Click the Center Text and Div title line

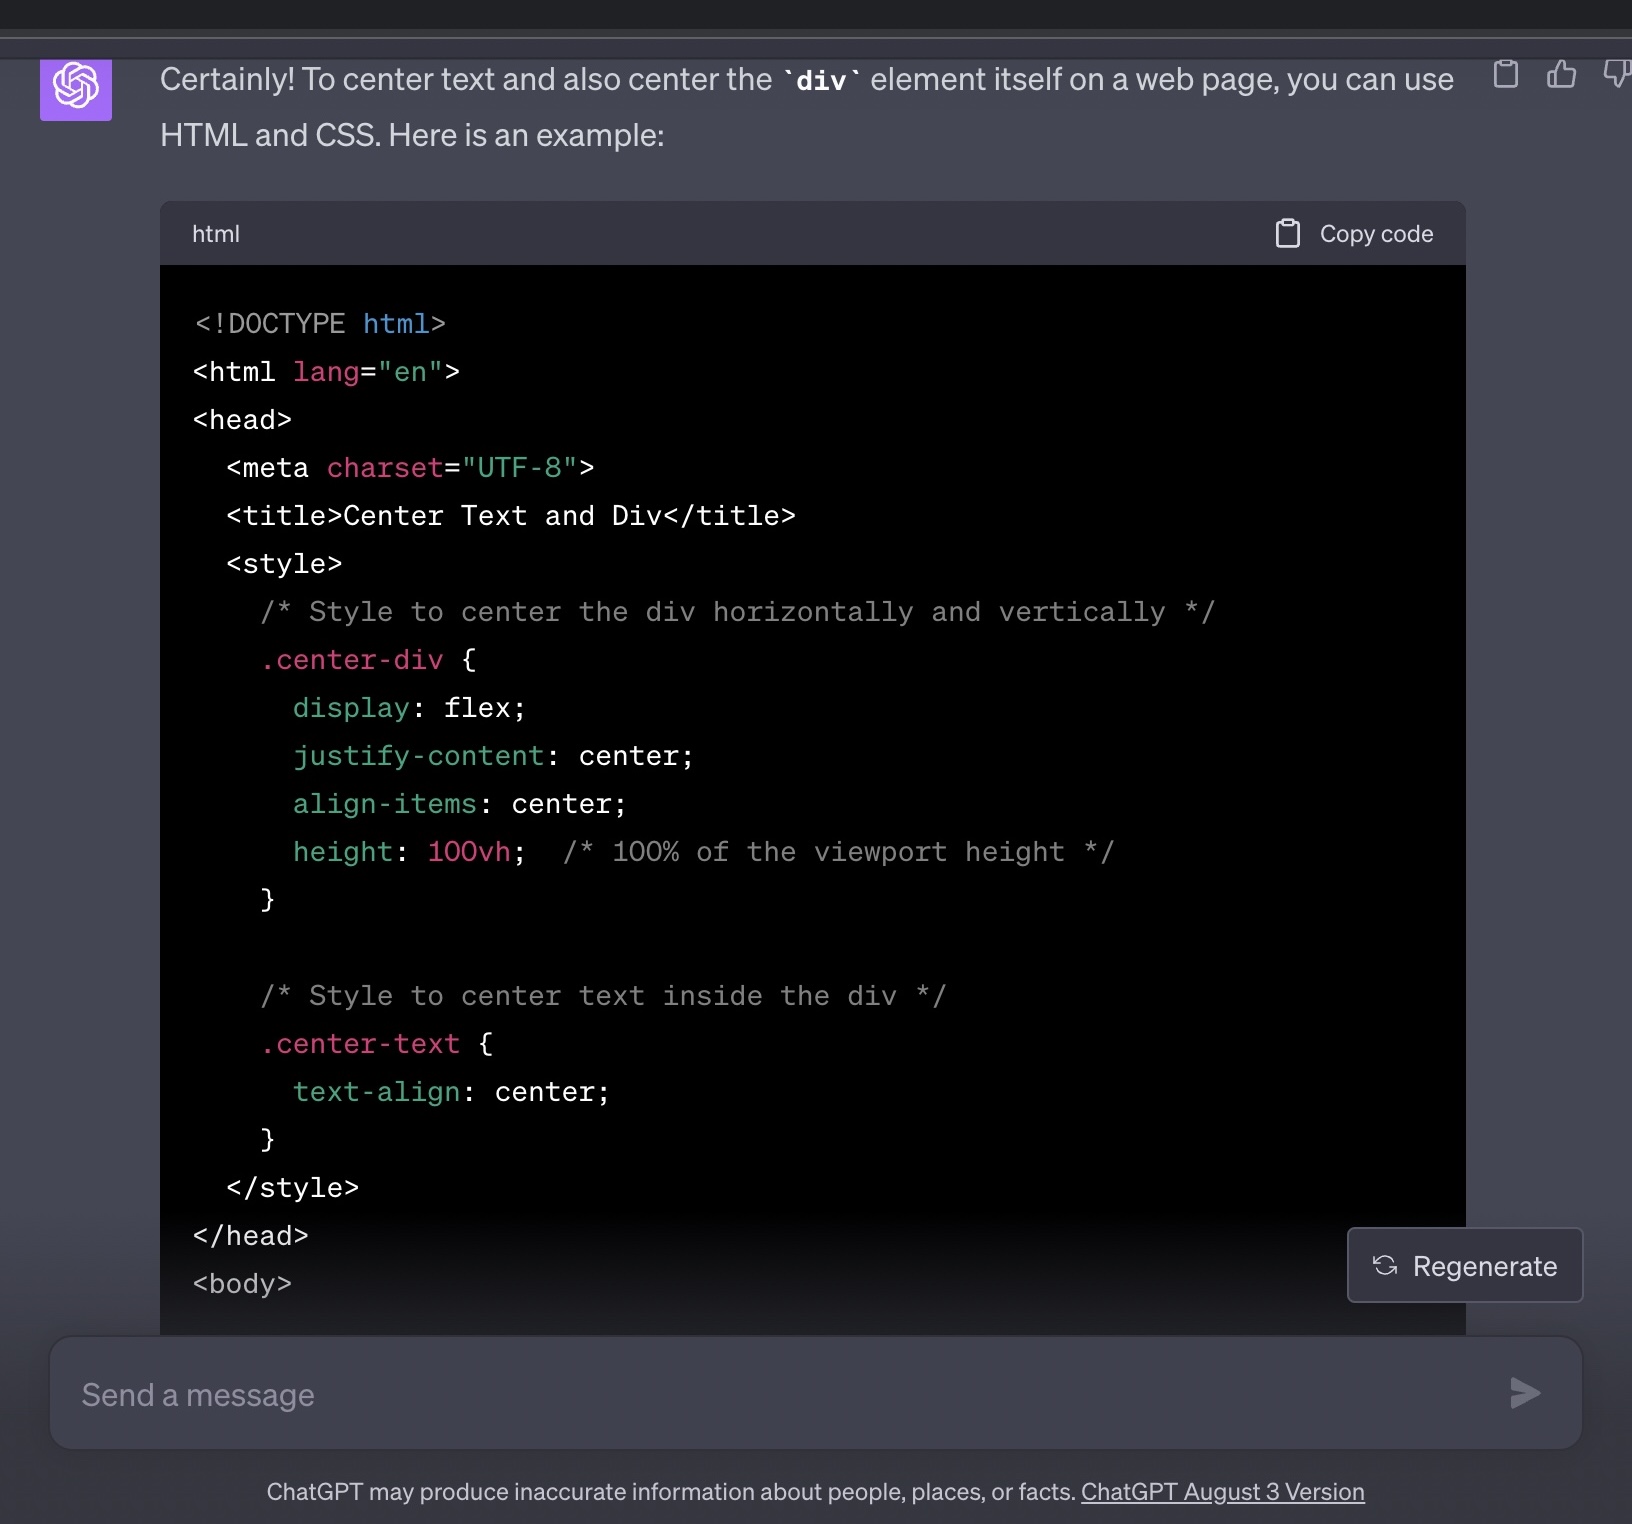pyautogui.click(x=510, y=516)
